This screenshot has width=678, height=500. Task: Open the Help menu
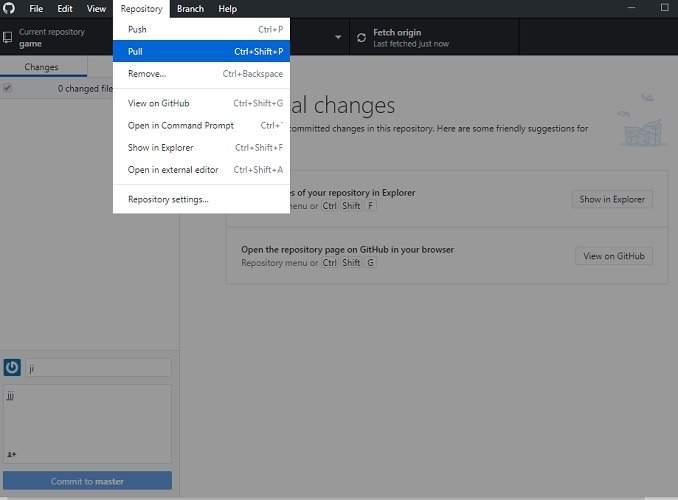click(227, 9)
